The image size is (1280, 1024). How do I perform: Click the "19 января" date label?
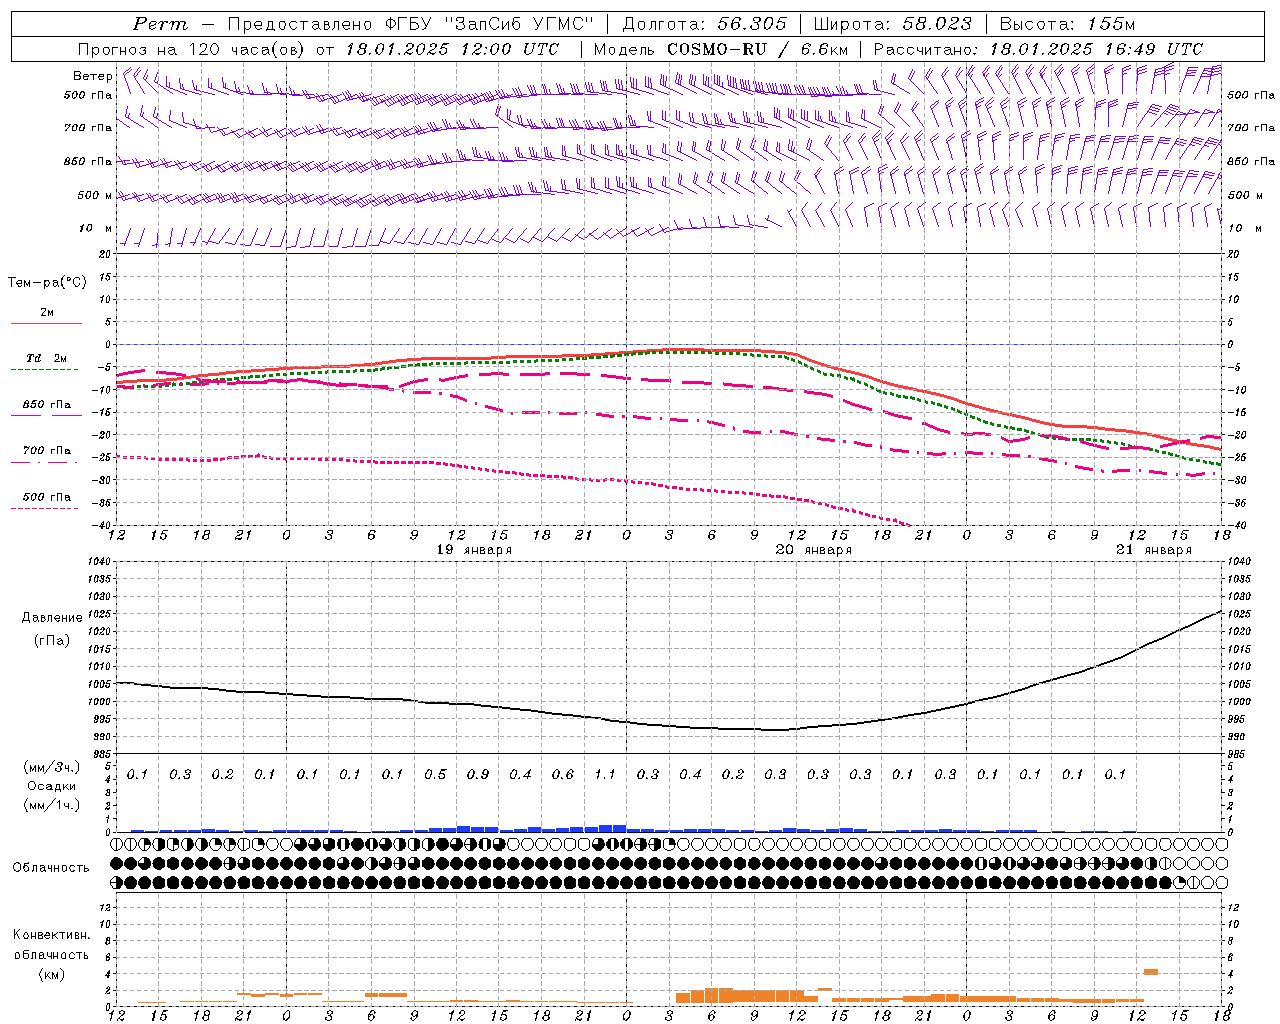[474, 550]
